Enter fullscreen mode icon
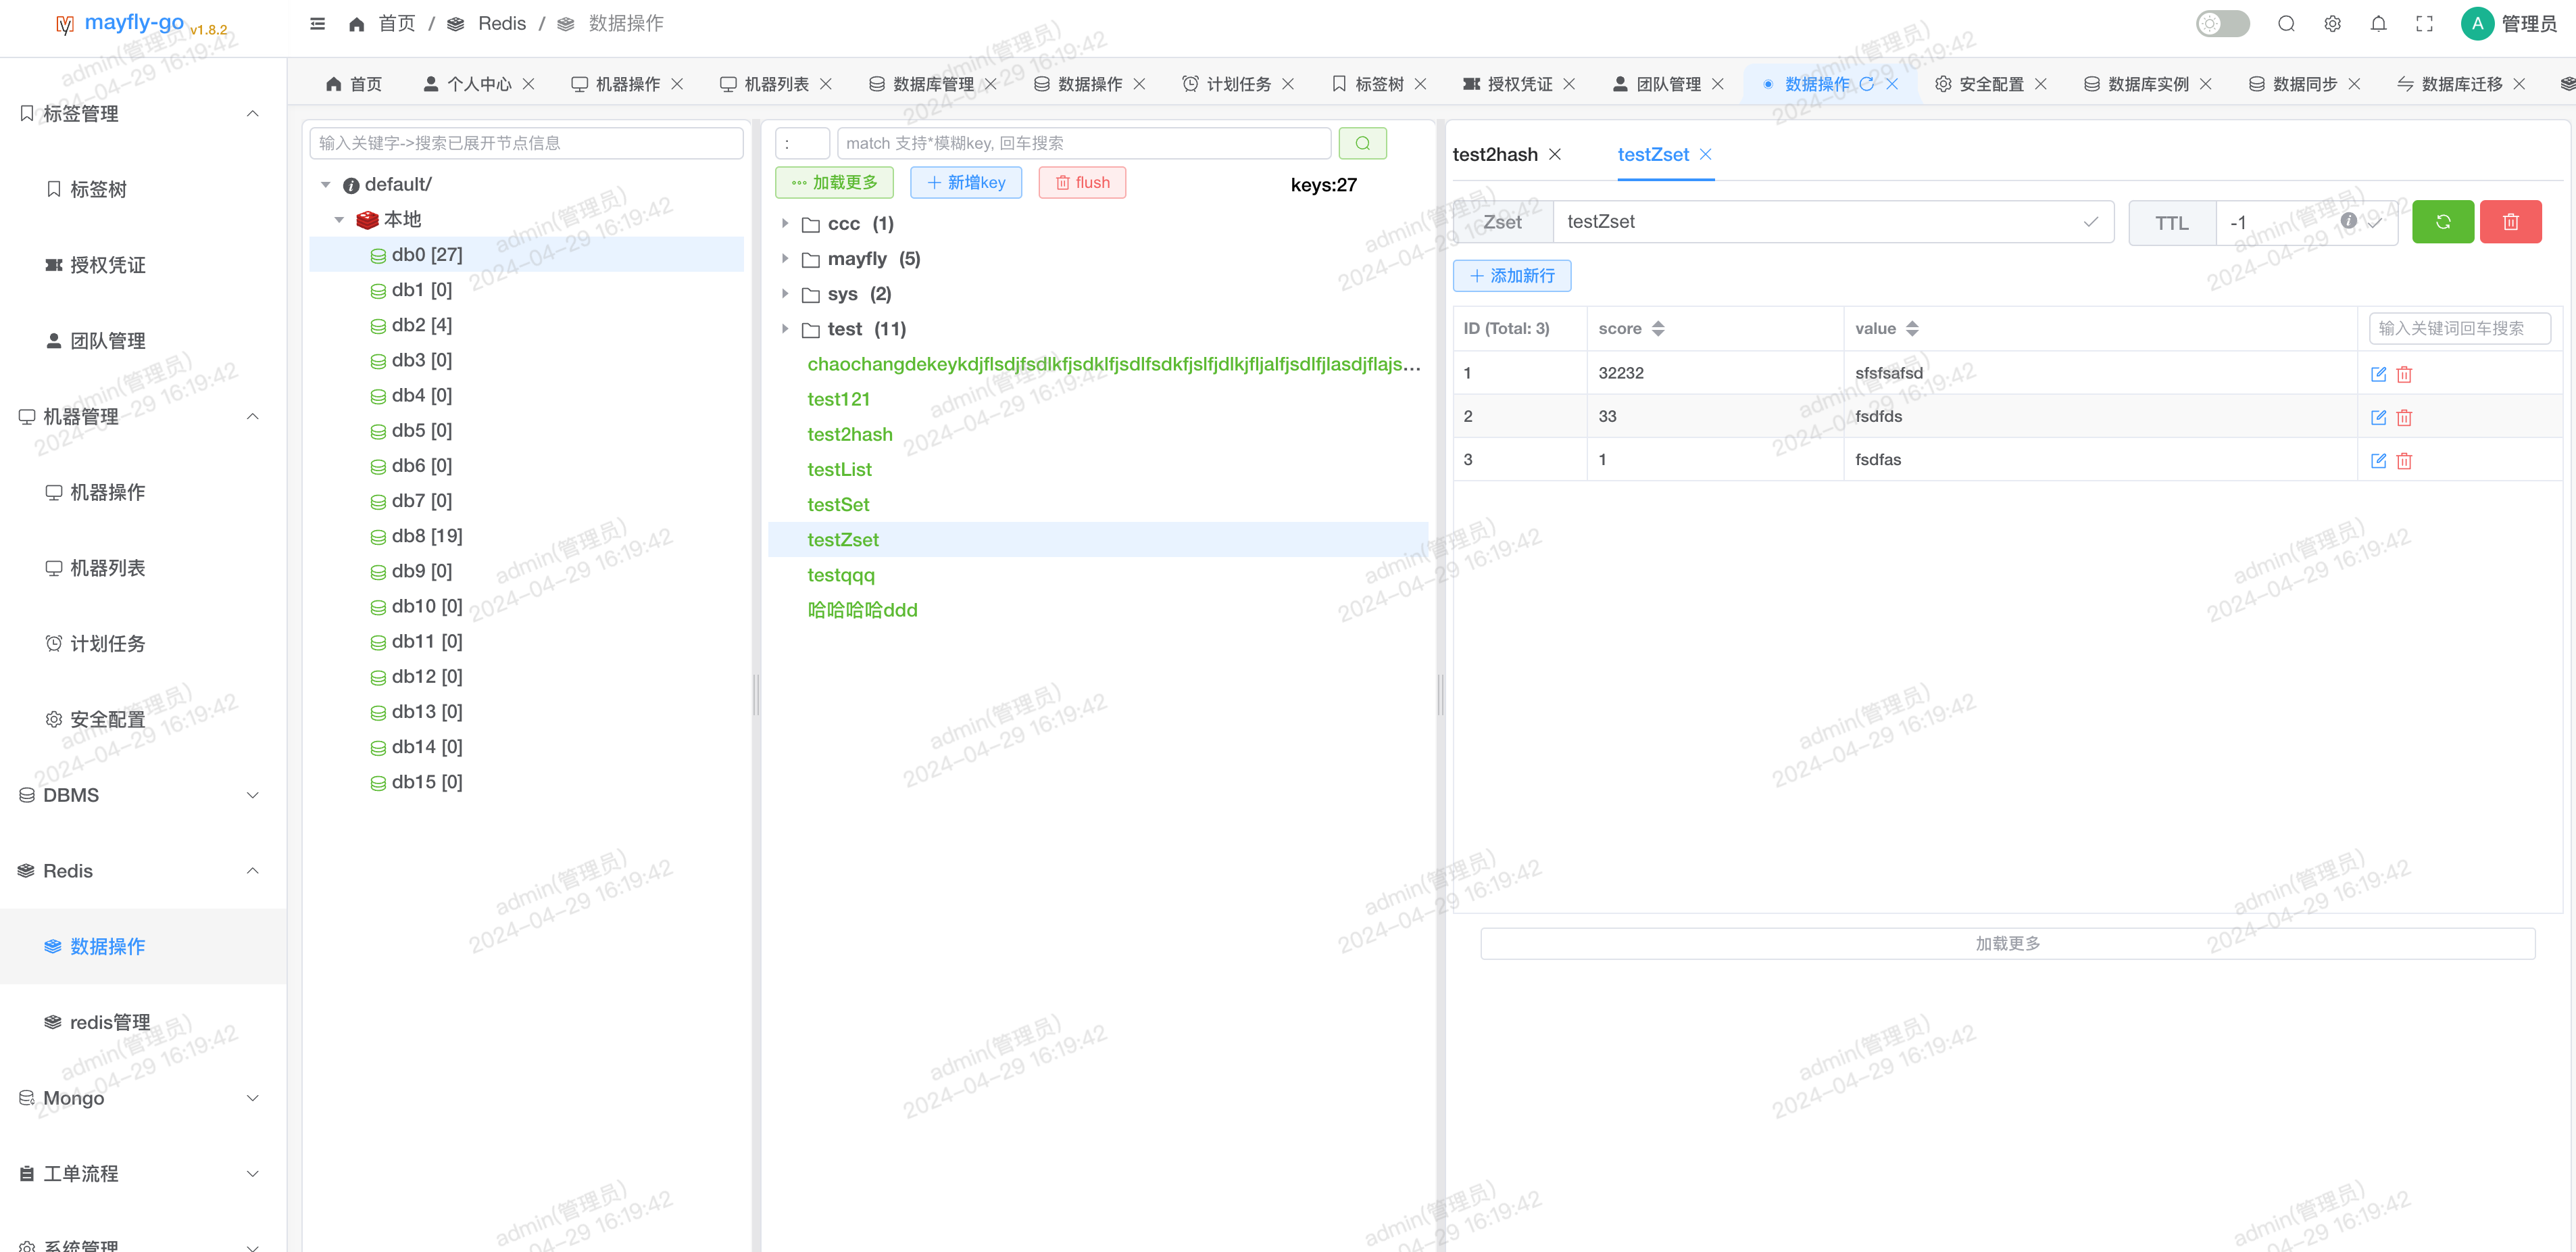This screenshot has width=2576, height=1252. [x=2424, y=23]
